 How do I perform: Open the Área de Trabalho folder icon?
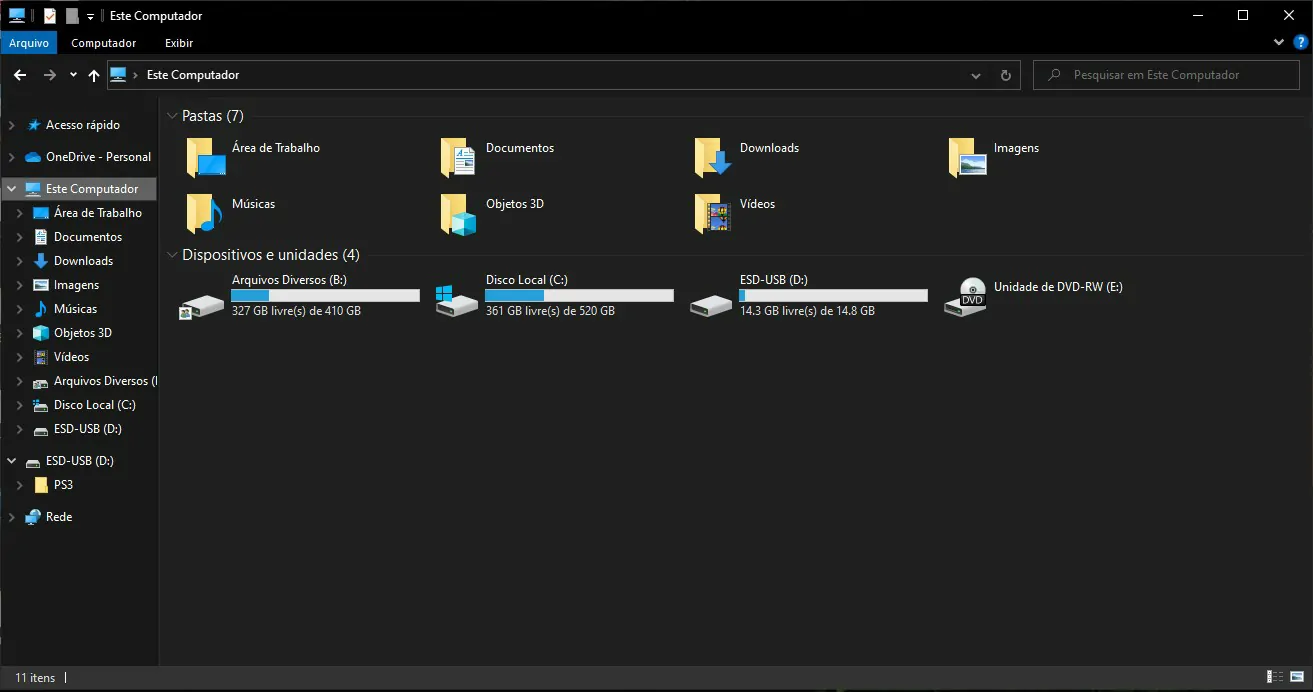coord(206,158)
